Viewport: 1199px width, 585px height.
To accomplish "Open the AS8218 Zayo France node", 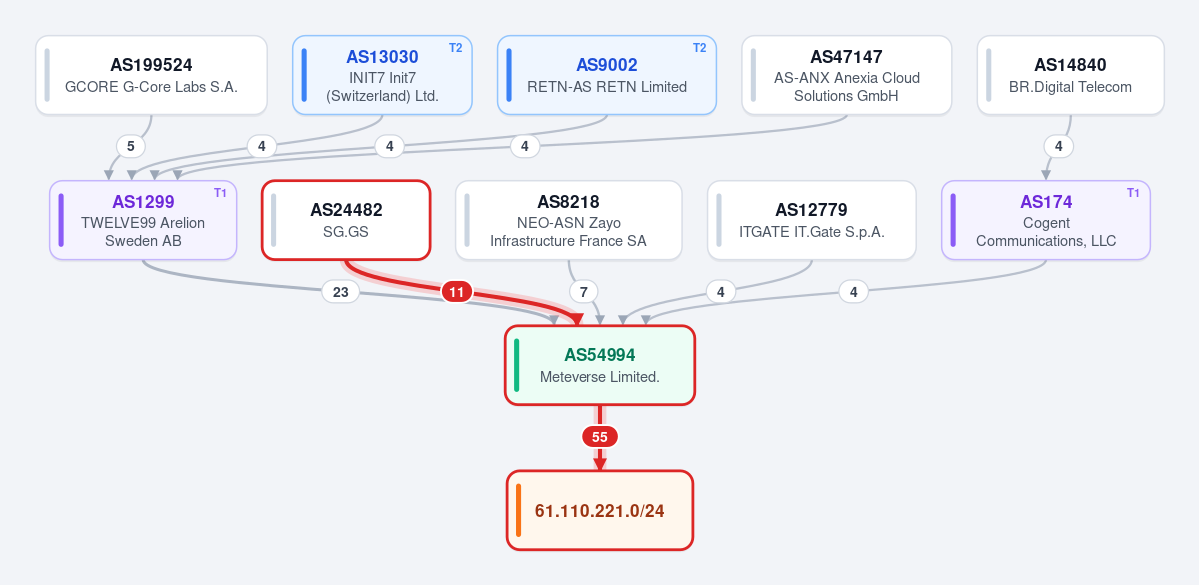I will point(568,220).
